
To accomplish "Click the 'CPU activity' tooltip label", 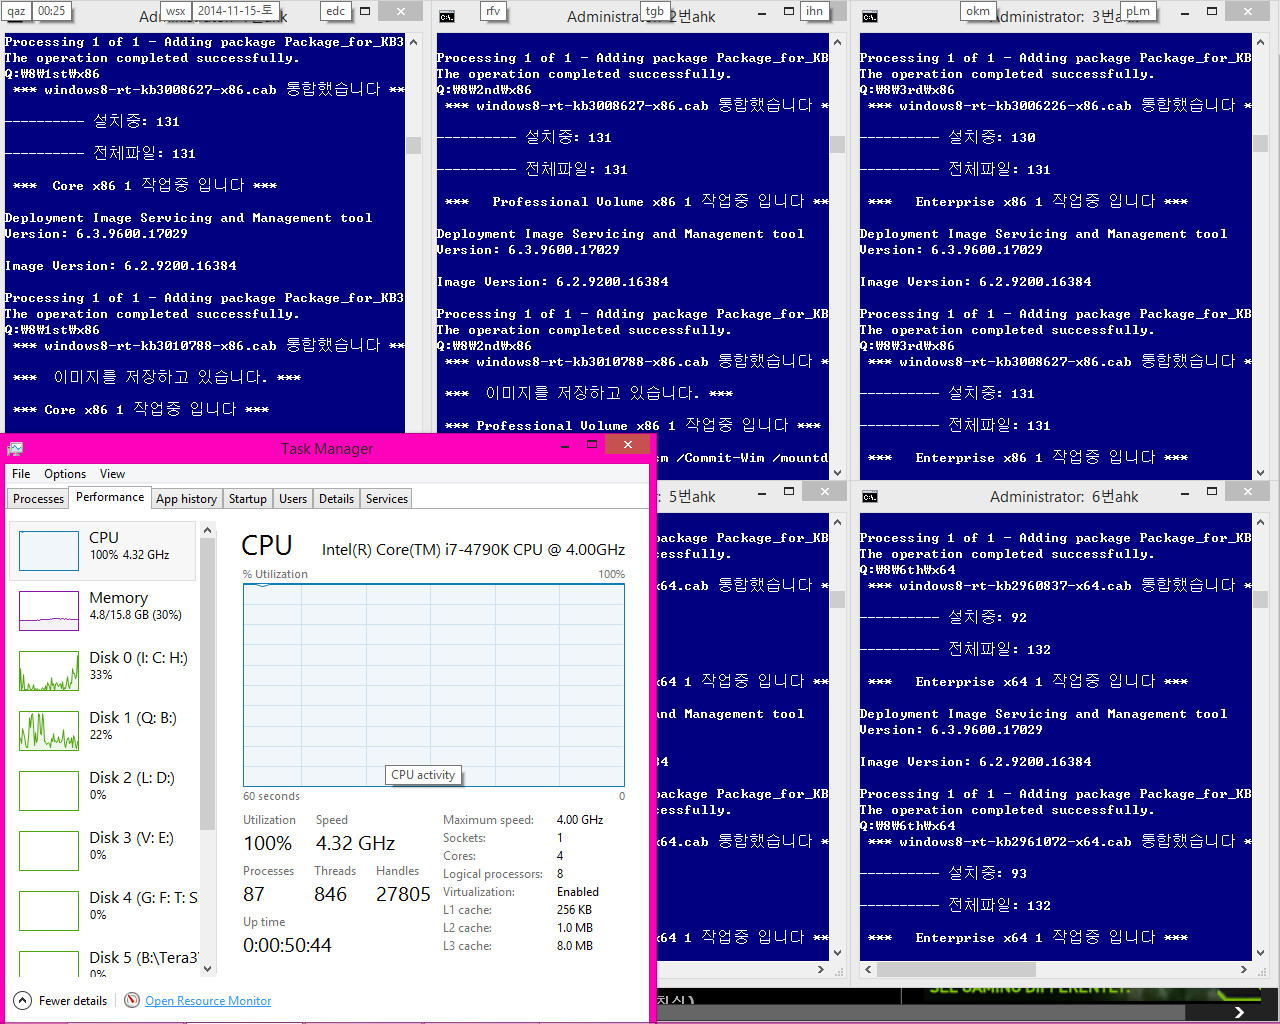I will click(423, 775).
